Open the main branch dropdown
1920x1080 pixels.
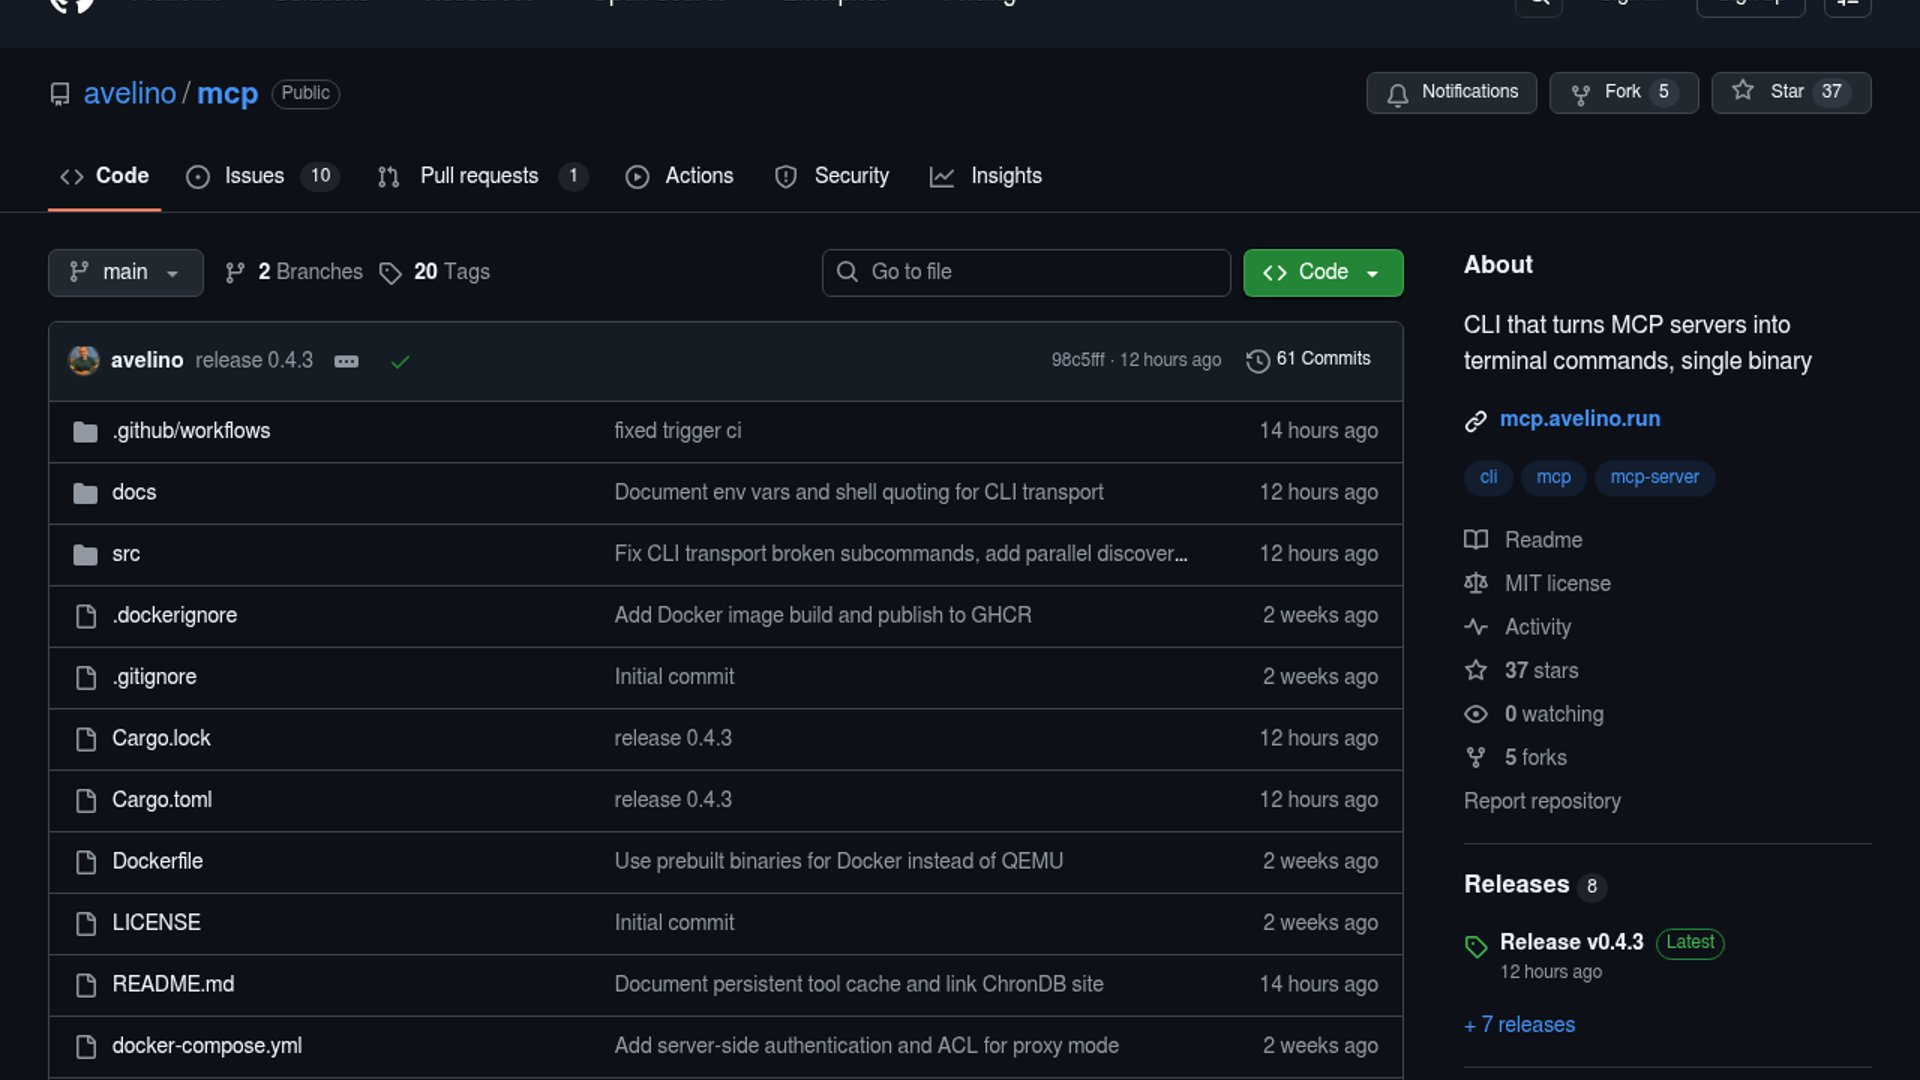point(125,272)
